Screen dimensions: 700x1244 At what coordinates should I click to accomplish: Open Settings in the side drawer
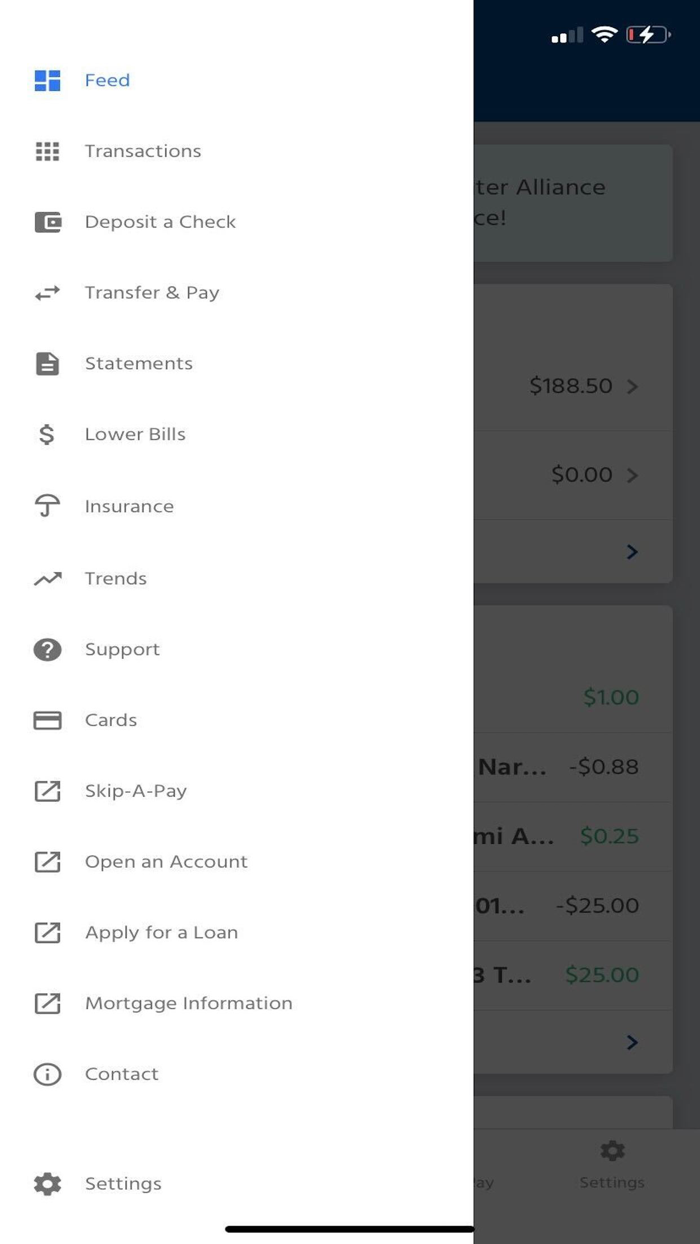[x=122, y=1184]
